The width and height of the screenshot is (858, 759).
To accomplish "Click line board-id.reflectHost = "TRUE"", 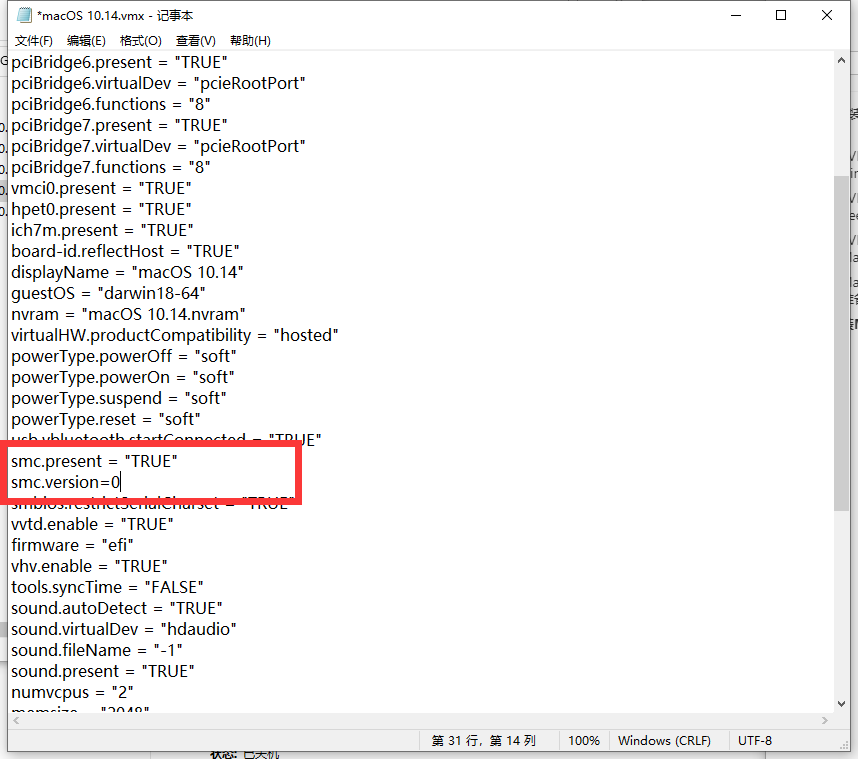I will 125,251.
